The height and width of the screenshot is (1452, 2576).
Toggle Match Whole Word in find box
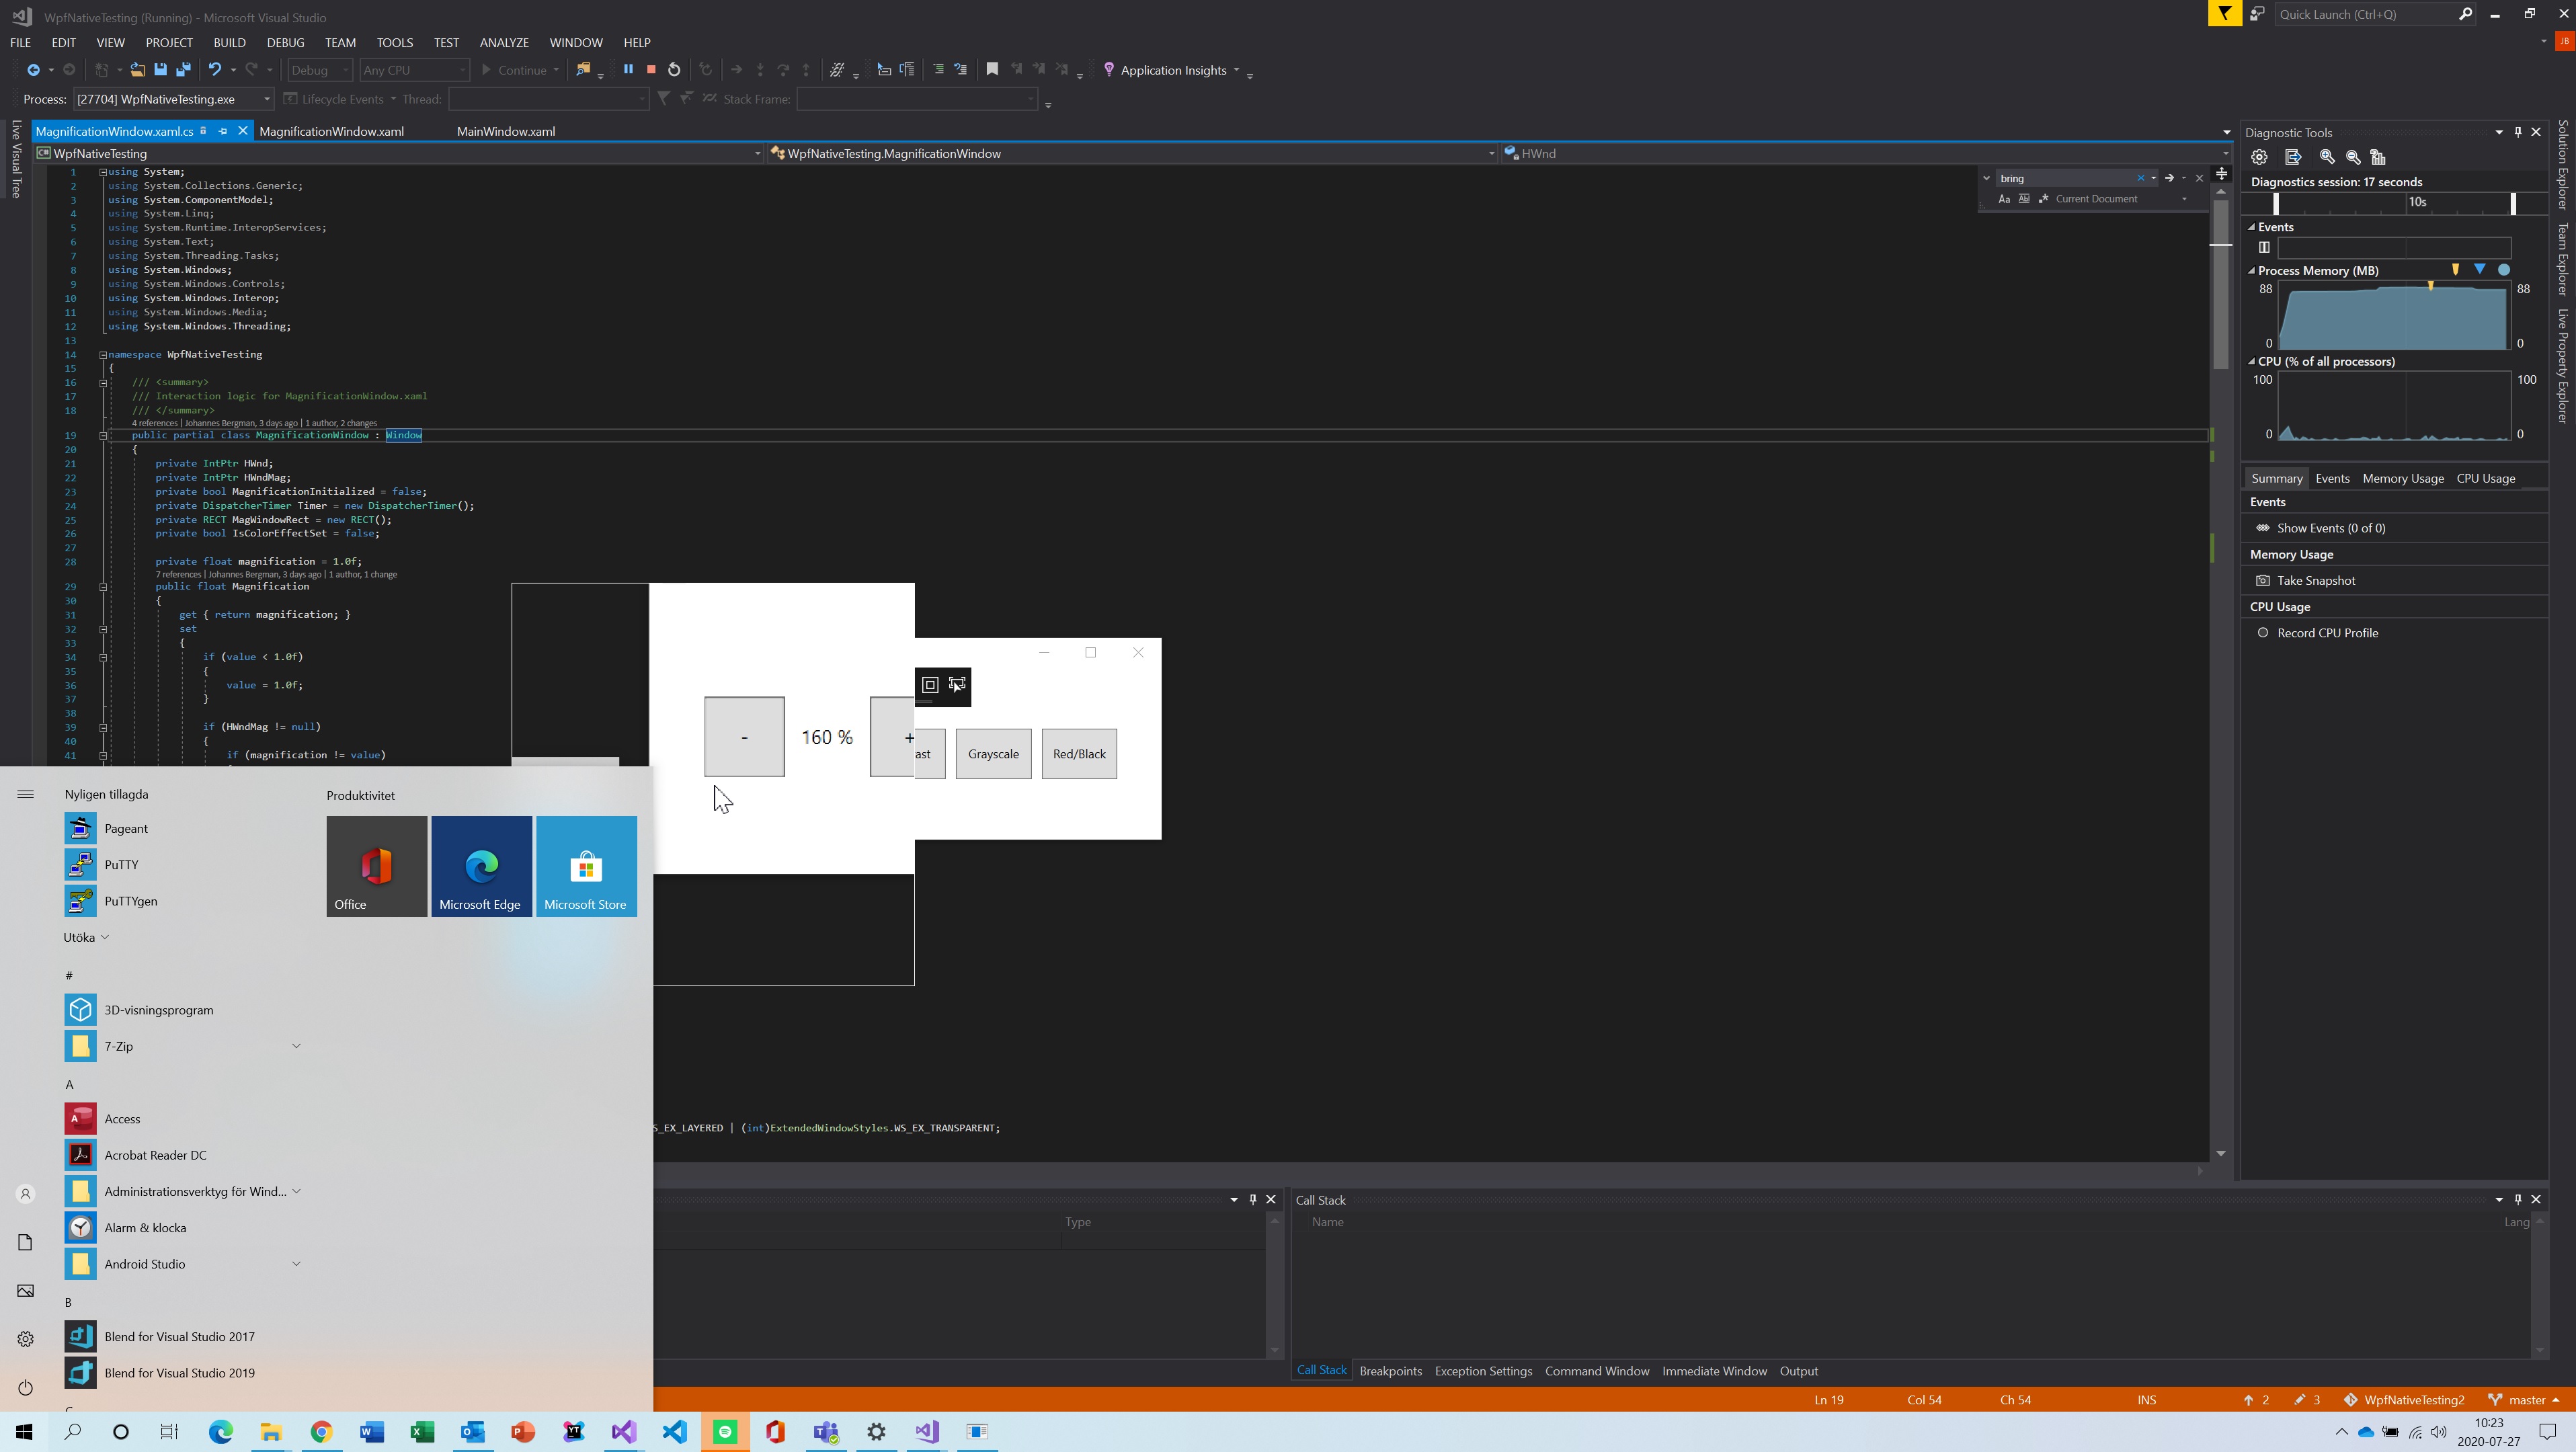[2024, 199]
